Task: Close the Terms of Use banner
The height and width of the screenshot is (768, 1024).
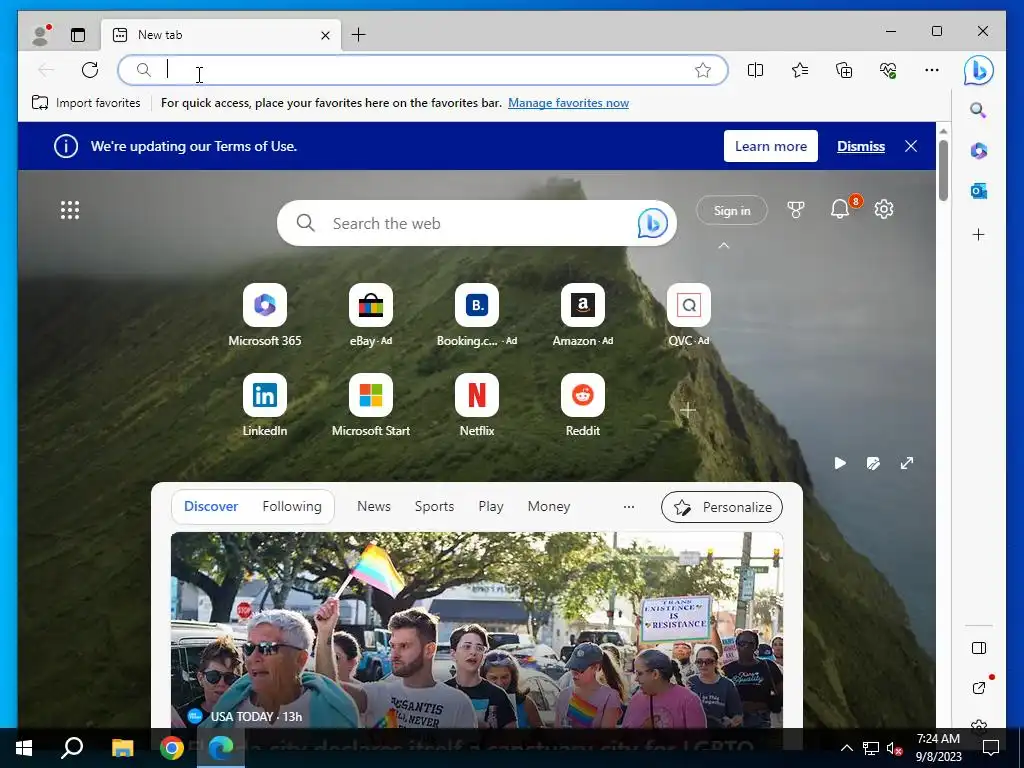Action: tap(911, 146)
